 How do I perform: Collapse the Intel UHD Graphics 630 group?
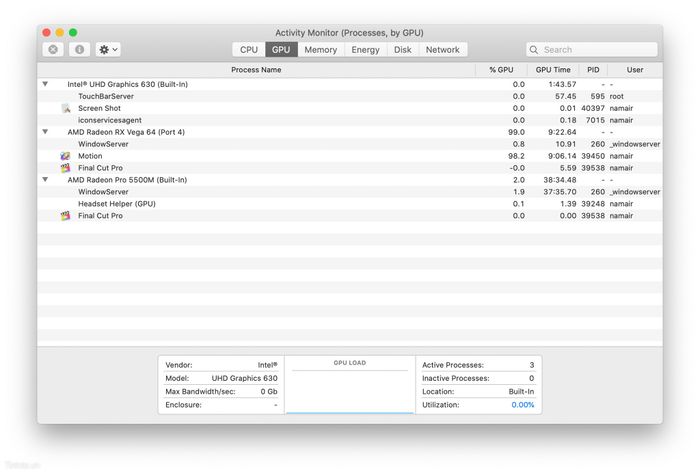tap(45, 84)
